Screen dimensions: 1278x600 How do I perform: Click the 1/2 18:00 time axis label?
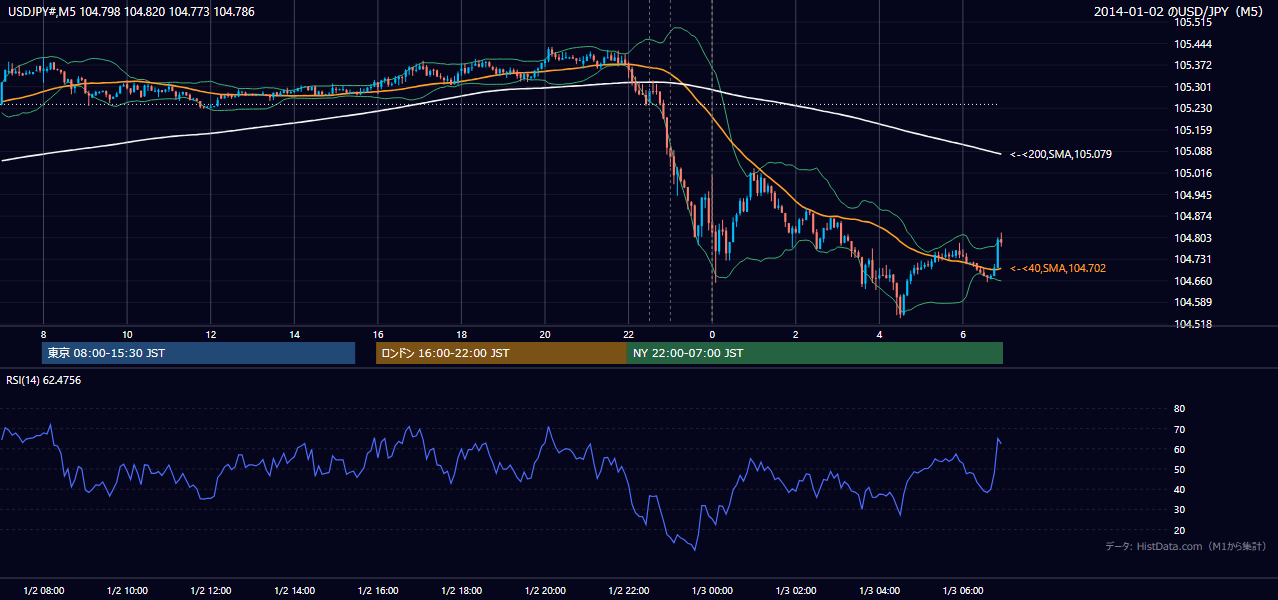pos(461,591)
